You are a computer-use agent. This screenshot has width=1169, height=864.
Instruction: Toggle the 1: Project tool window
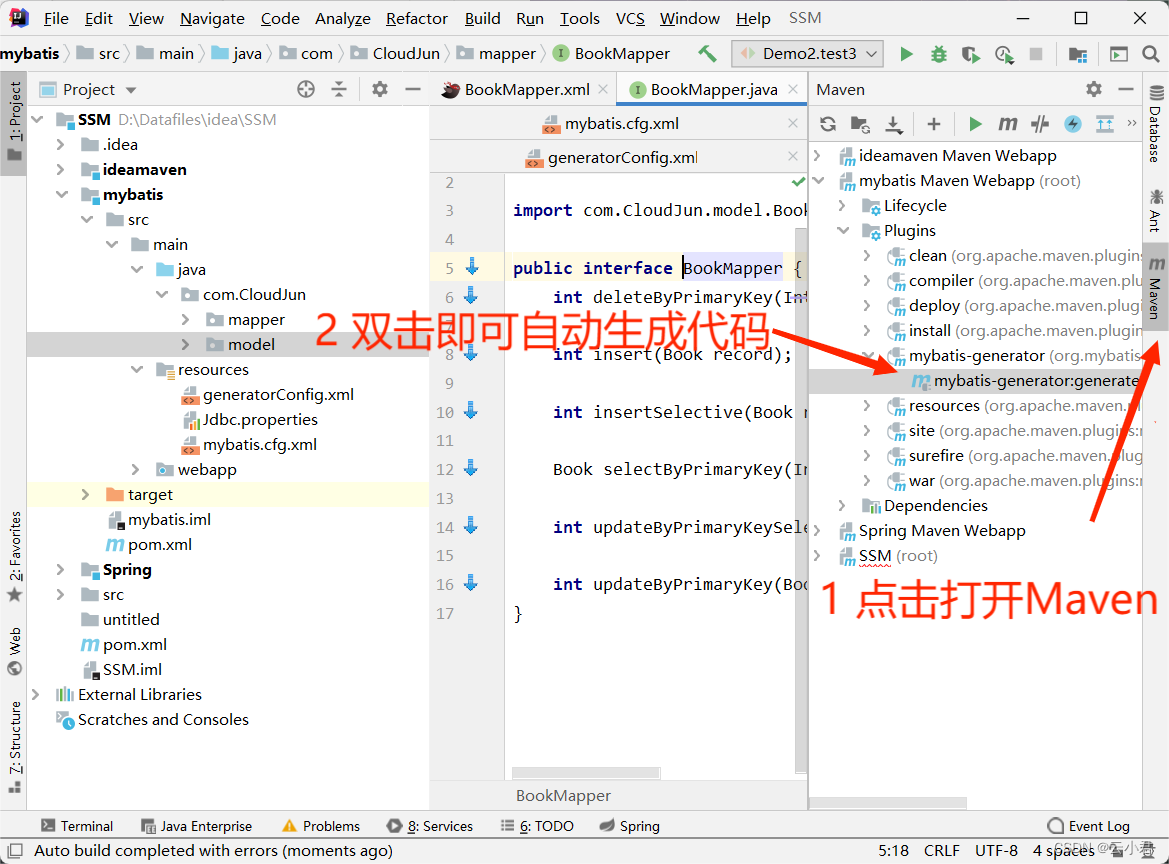coord(14,122)
